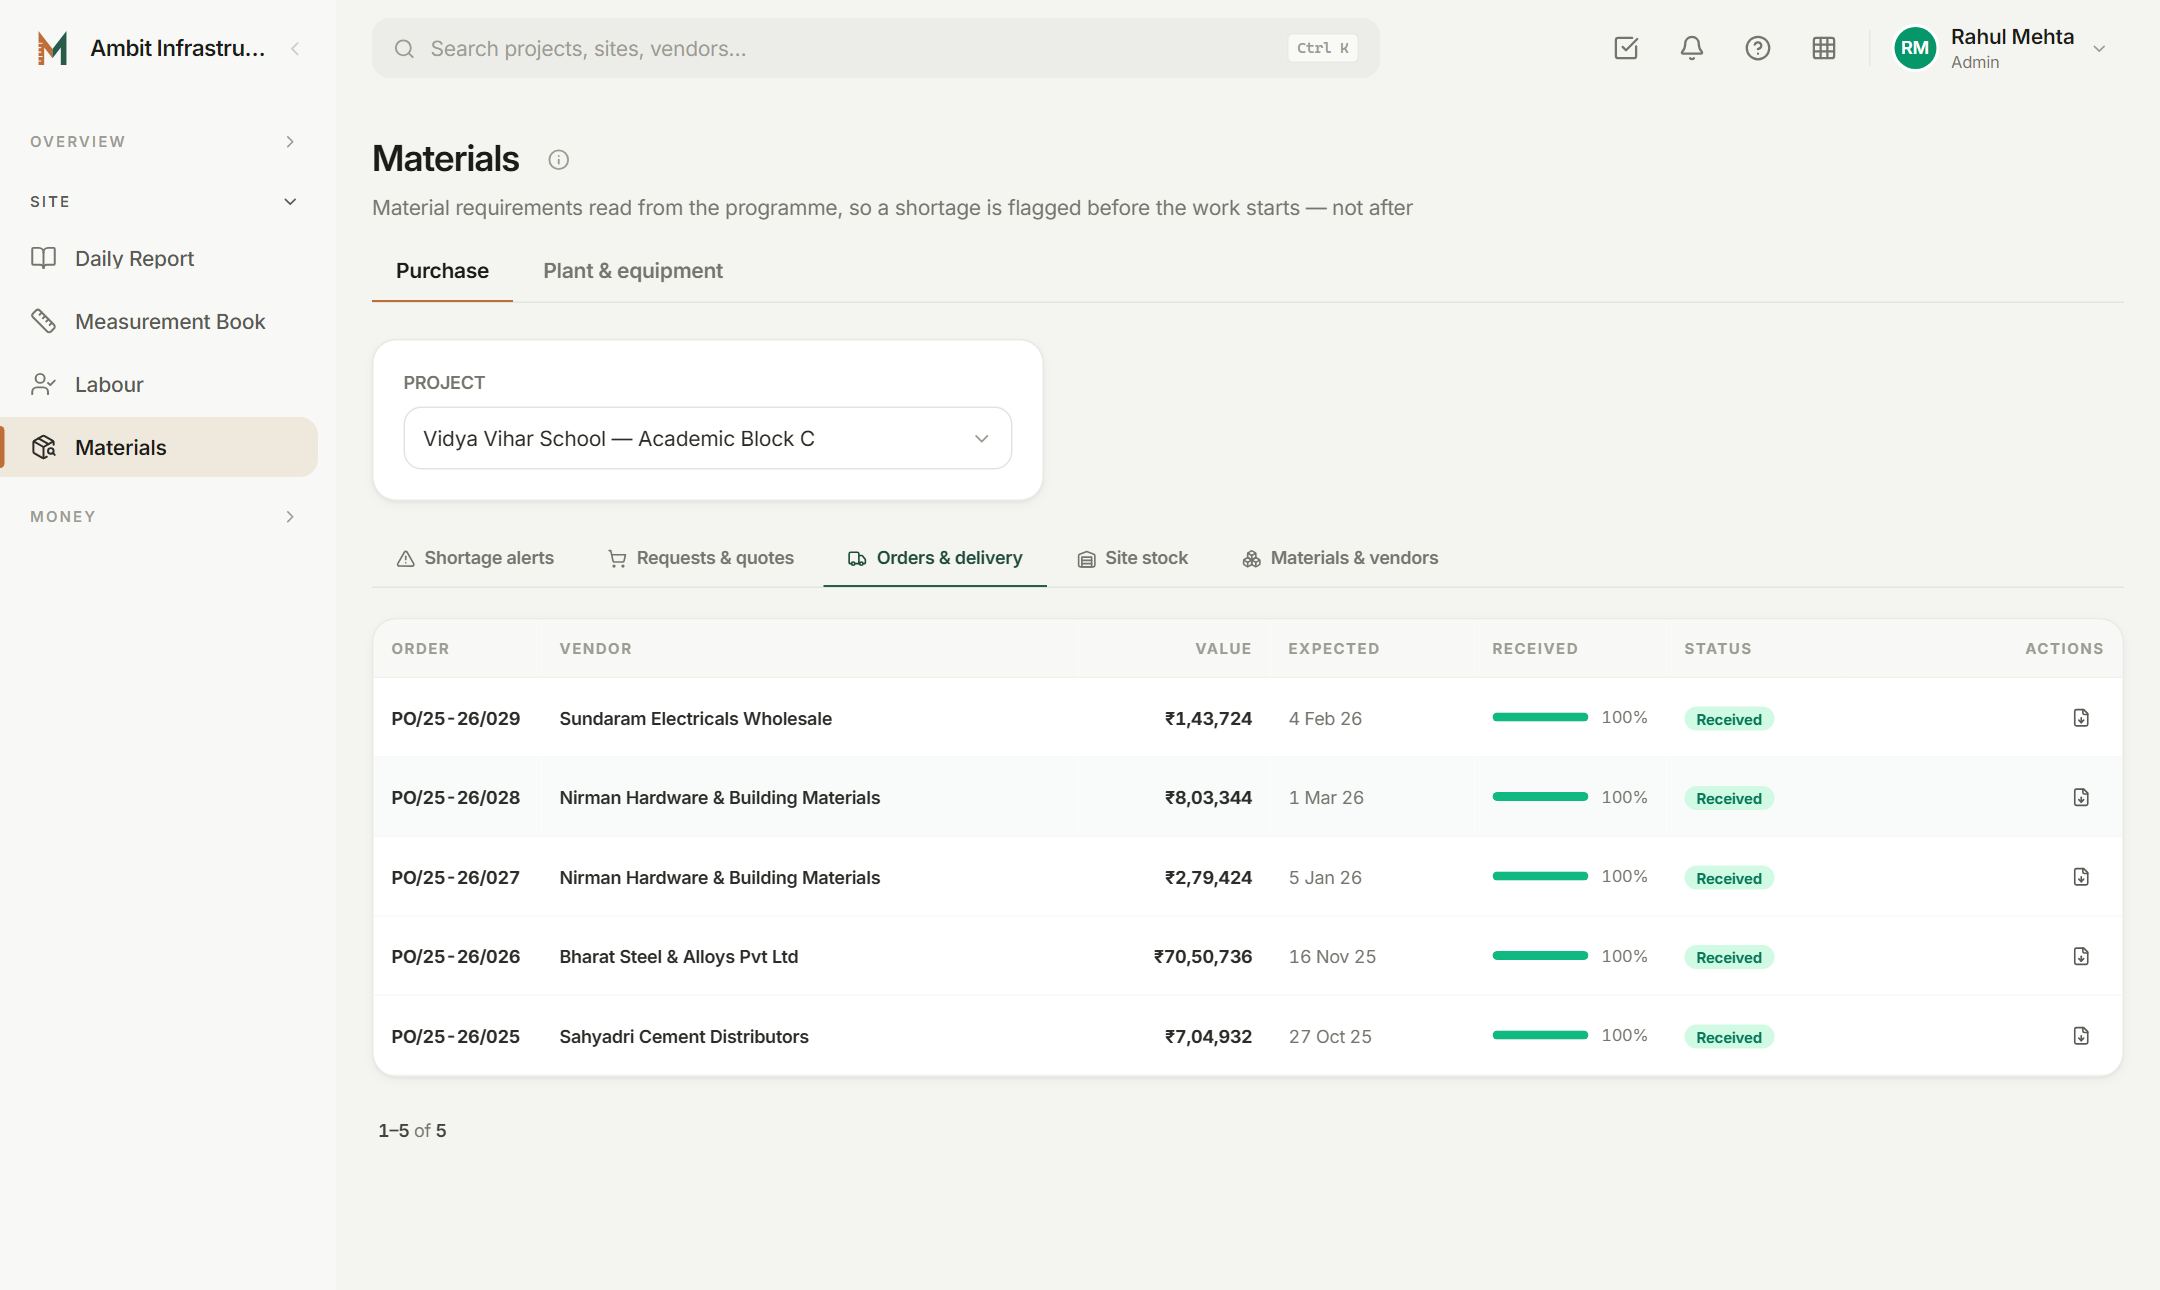Open the apps grid icon
2160x1290 pixels.
1824,48
